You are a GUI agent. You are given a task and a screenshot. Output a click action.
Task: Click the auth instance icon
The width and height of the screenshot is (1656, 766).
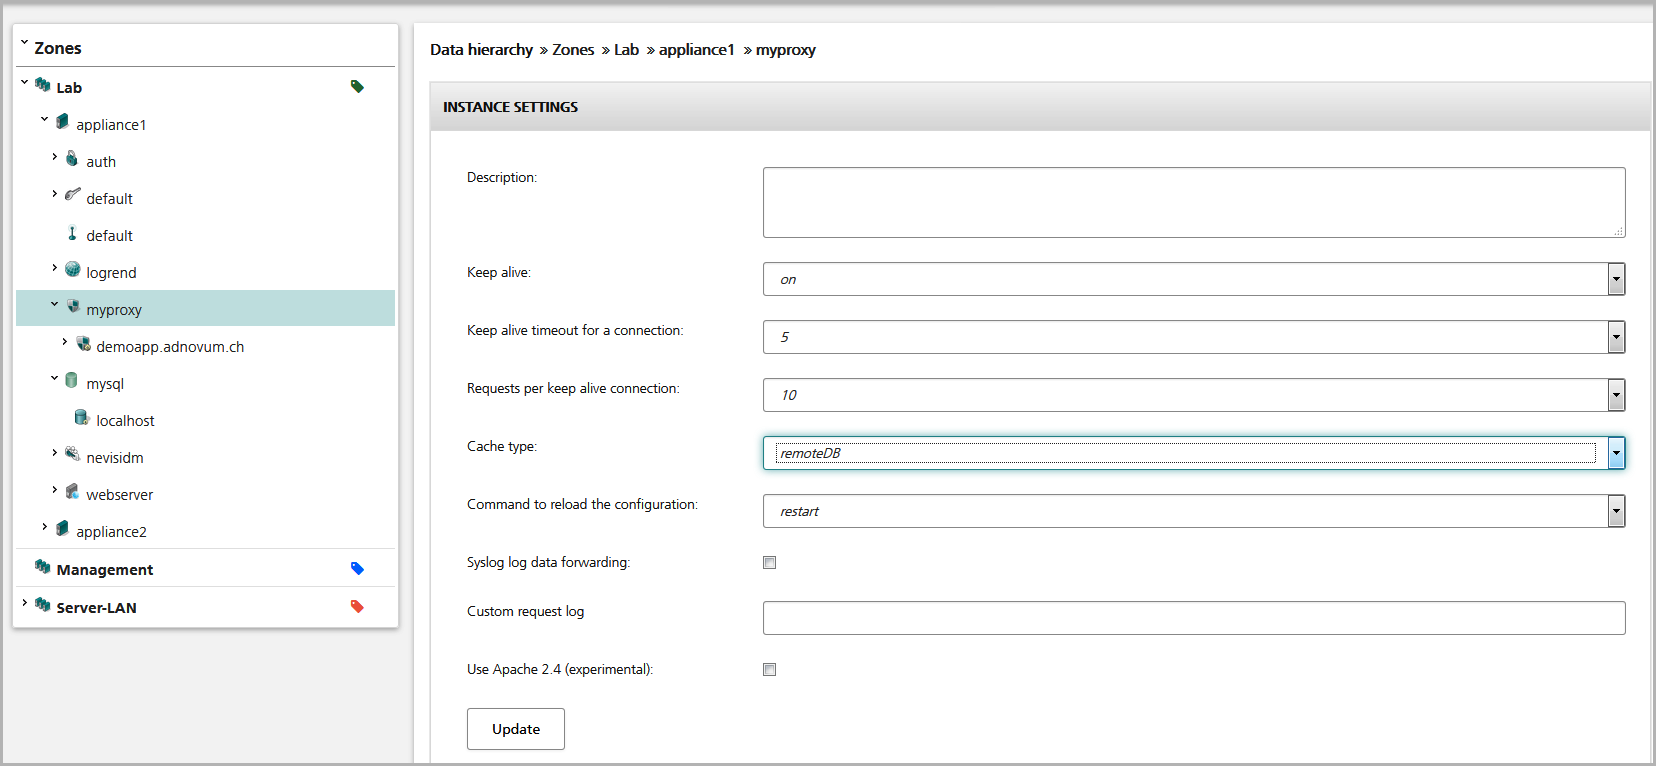click(x=72, y=159)
